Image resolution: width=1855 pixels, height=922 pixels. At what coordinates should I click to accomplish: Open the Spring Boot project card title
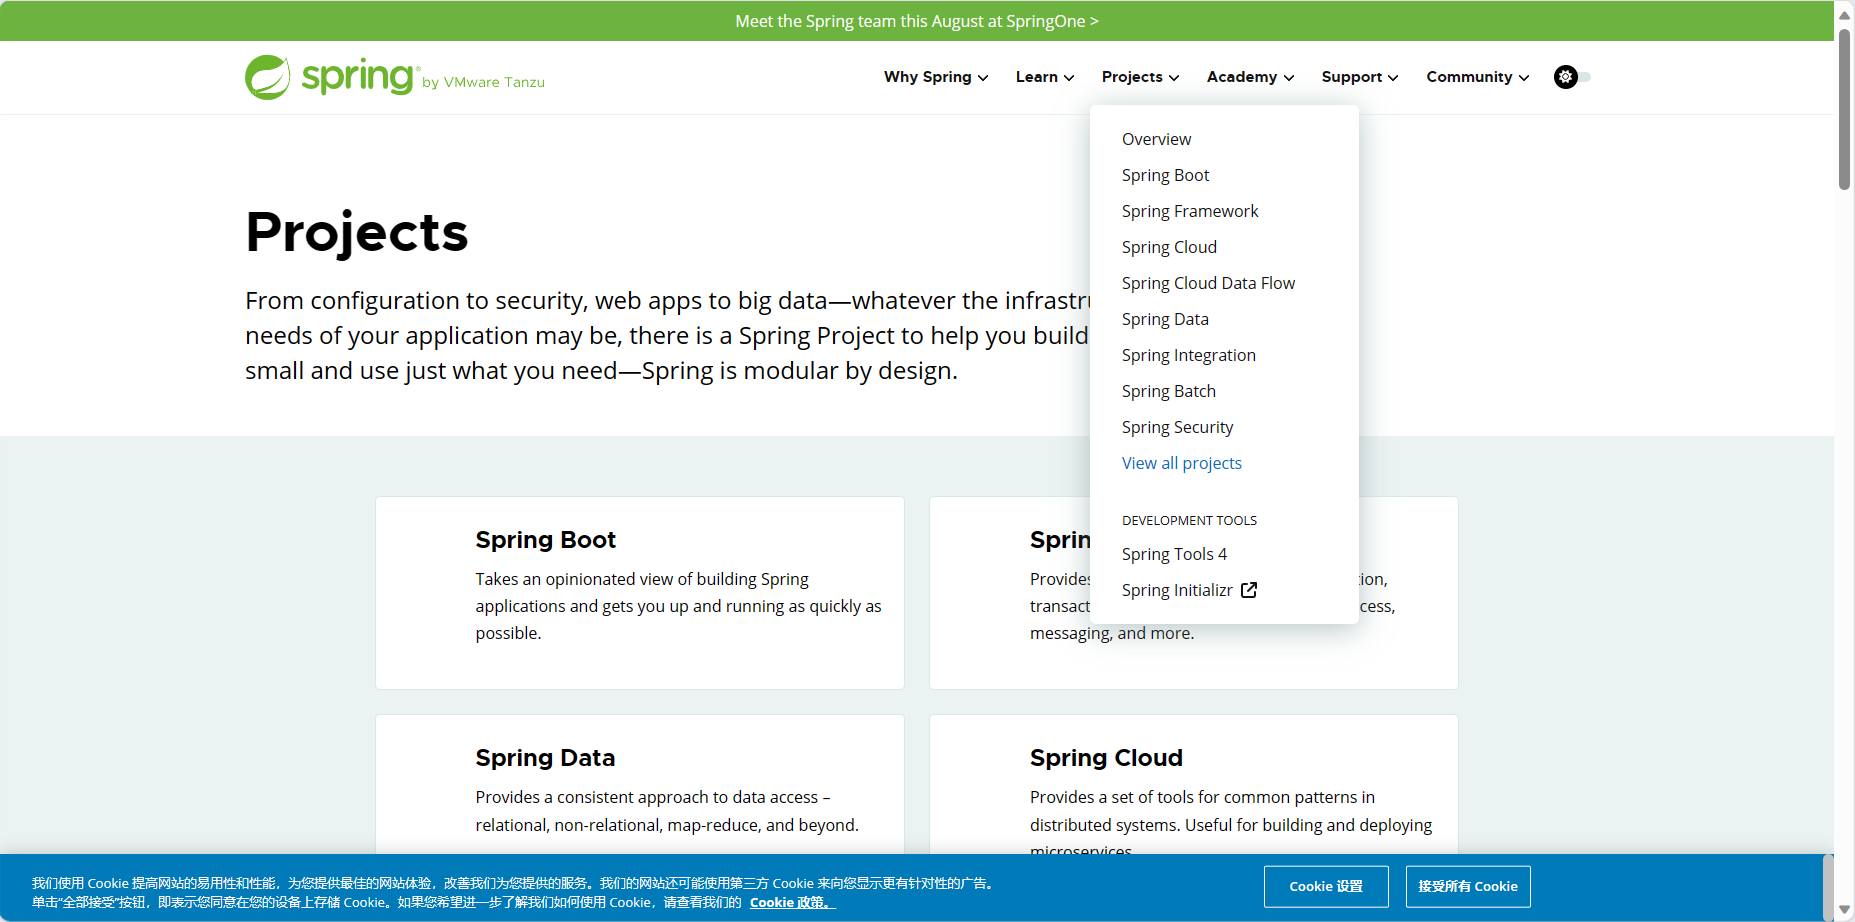546,540
